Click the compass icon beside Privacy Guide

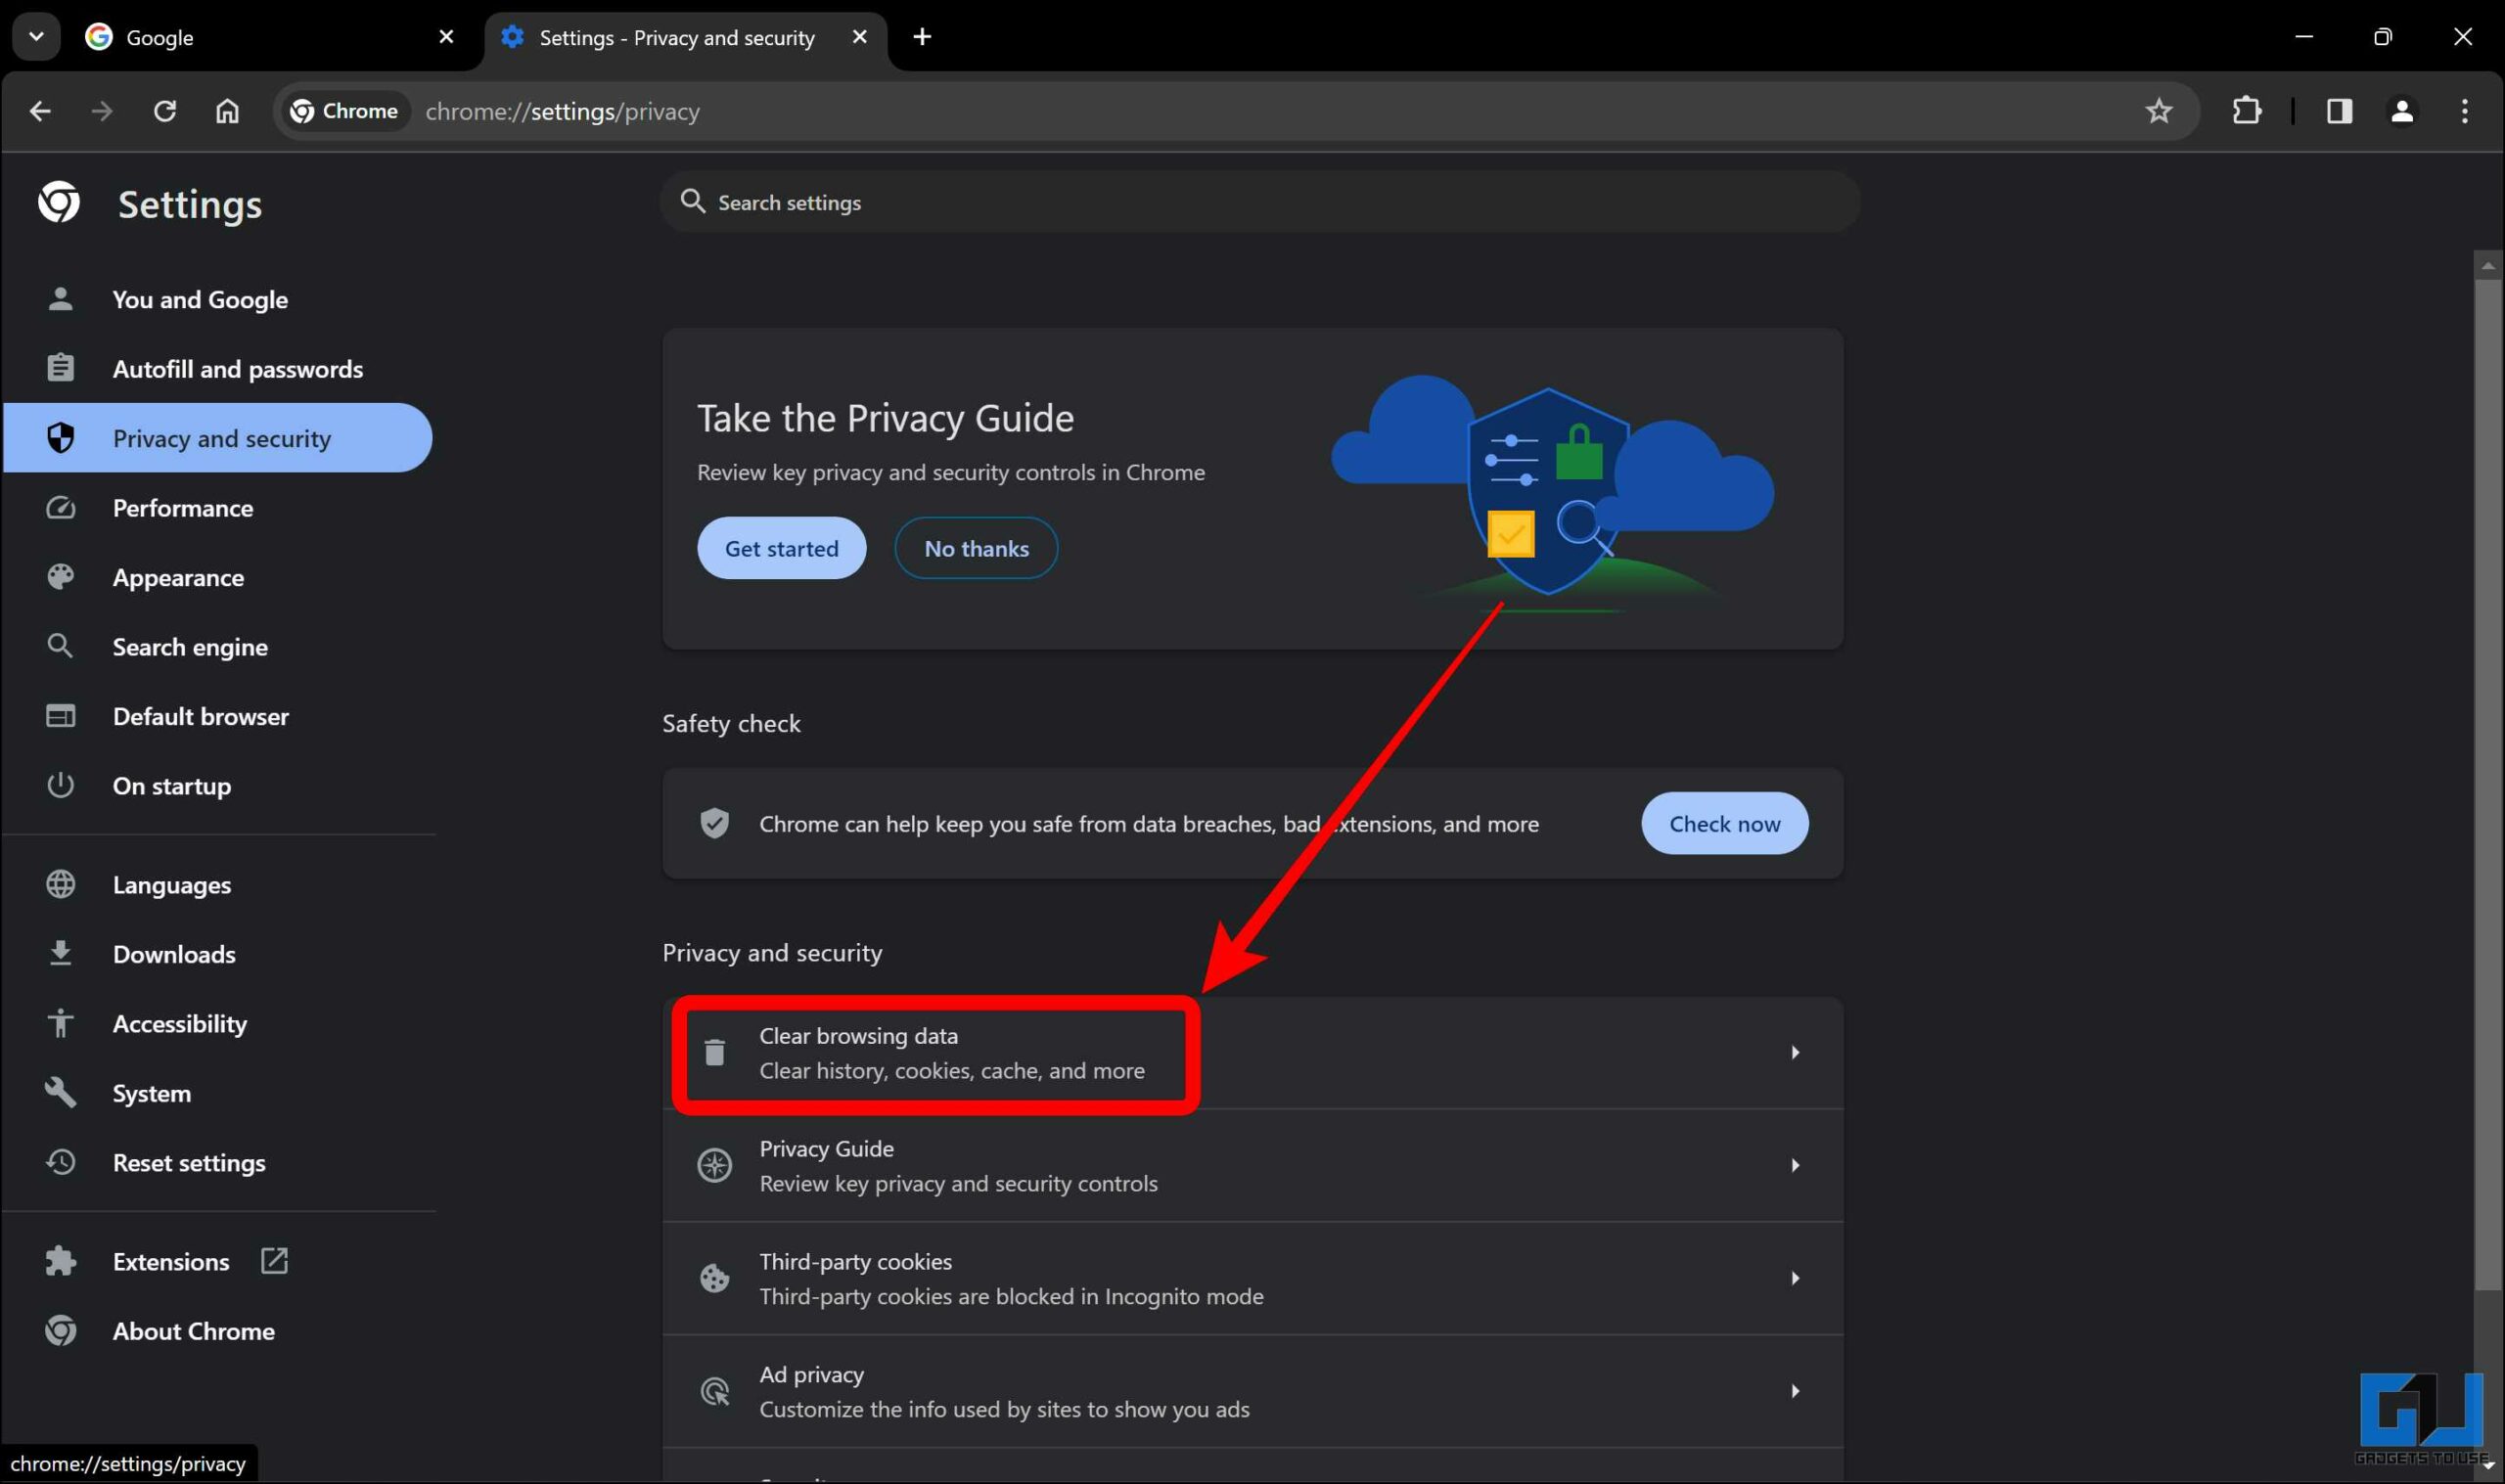coord(715,1166)
